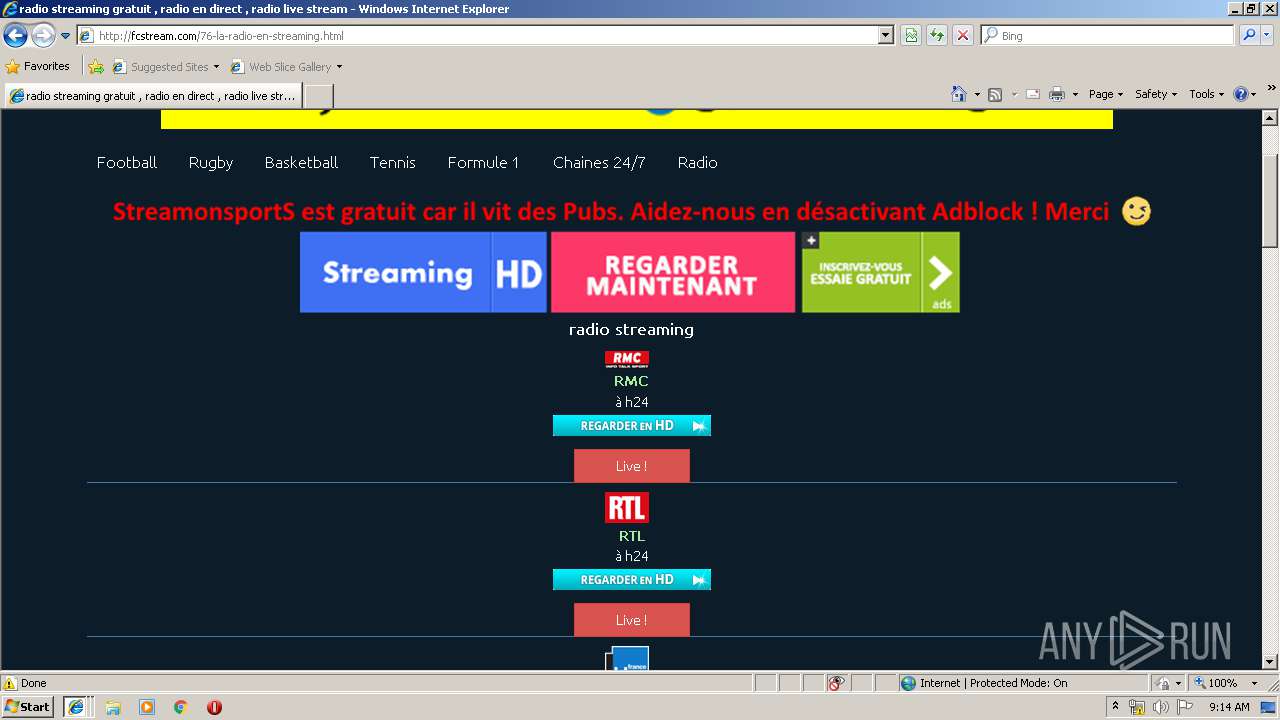Click the Forward navigation arrow
This screenshot has height=720, width=1280.
click(43, 36)
